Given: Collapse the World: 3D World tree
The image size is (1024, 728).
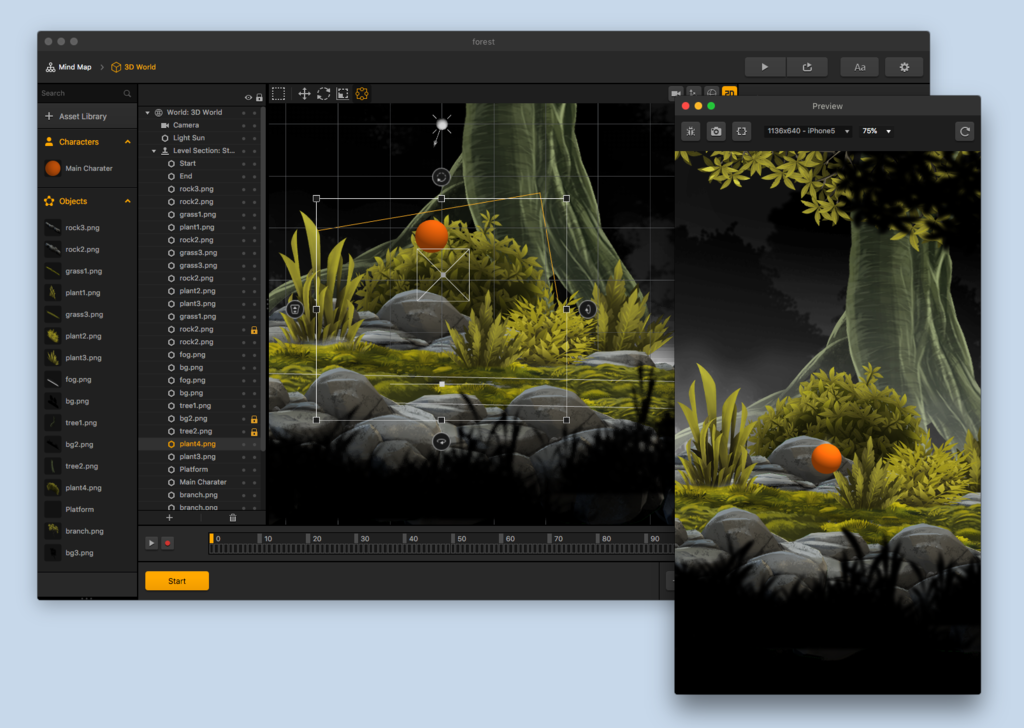Looking at the screenshot, I should (x=148, y=113).
